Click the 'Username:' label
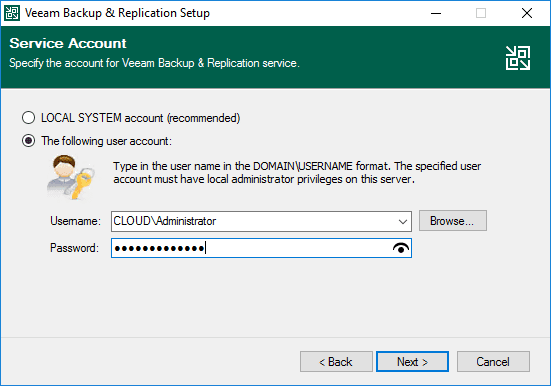 75,221
